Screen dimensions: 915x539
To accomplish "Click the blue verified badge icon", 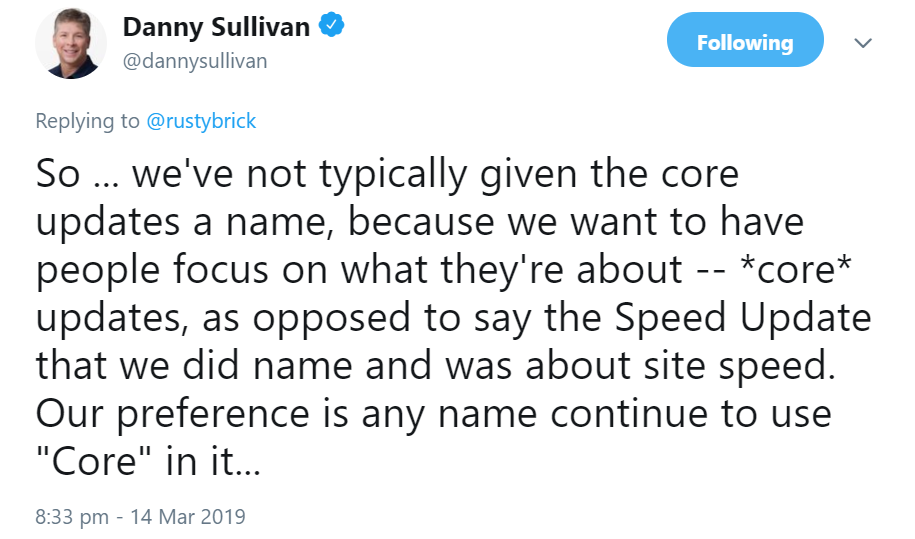I will pos(333,27).
